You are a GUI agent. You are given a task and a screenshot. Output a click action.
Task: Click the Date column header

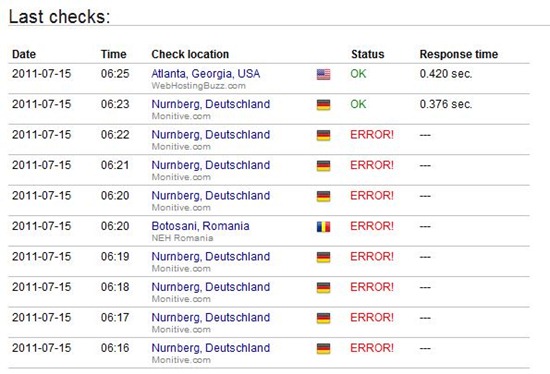[x=24, y=54]
